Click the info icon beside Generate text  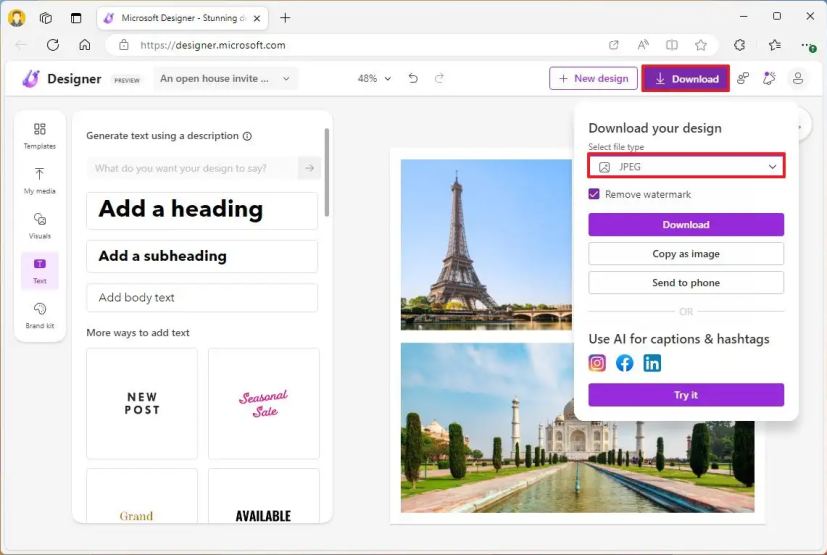point(247,136)
